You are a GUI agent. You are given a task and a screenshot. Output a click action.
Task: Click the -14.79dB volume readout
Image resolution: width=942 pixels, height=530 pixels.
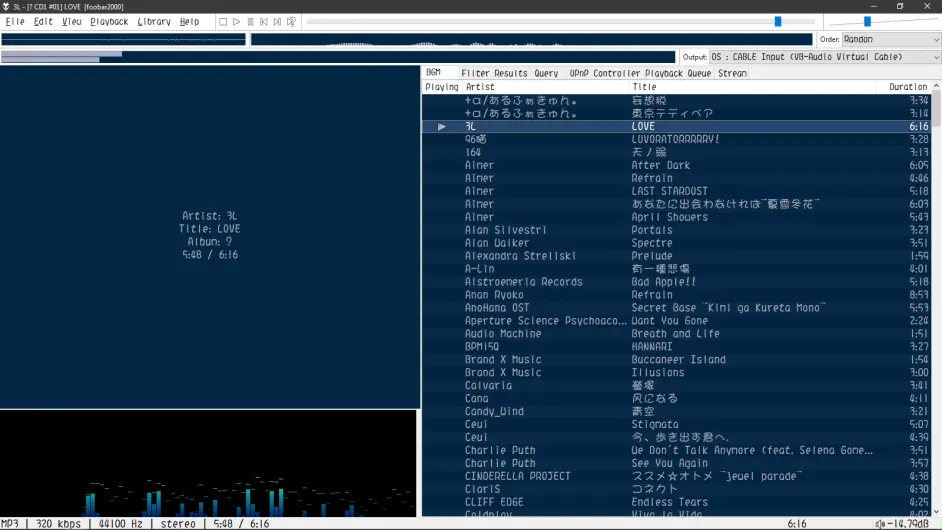coord(908,524)
